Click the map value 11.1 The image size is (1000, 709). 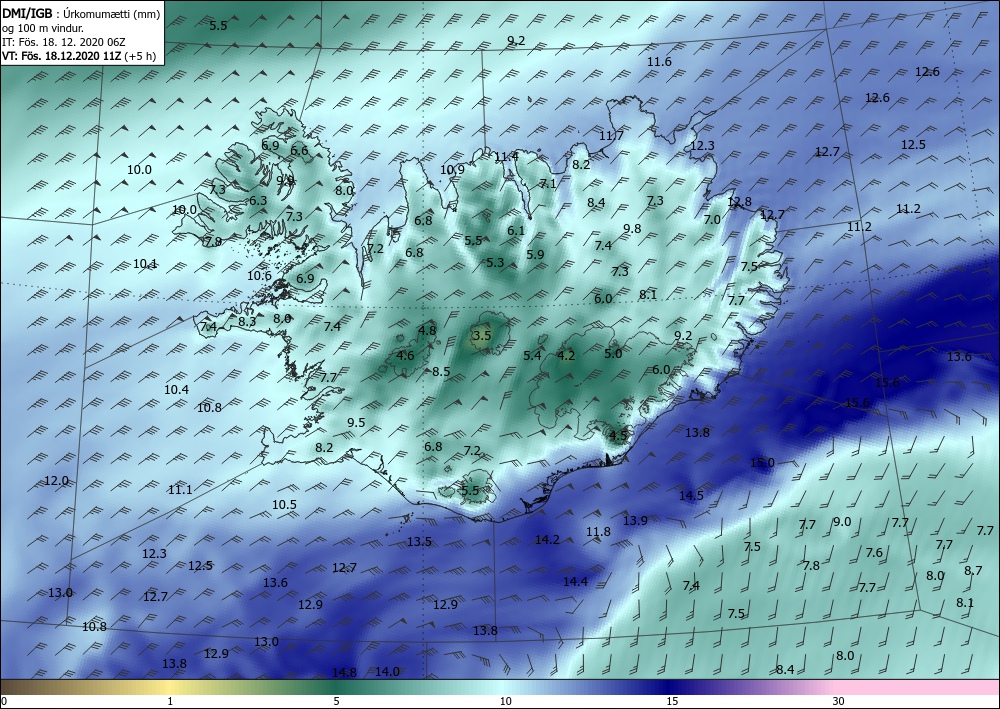pos(180,490)
